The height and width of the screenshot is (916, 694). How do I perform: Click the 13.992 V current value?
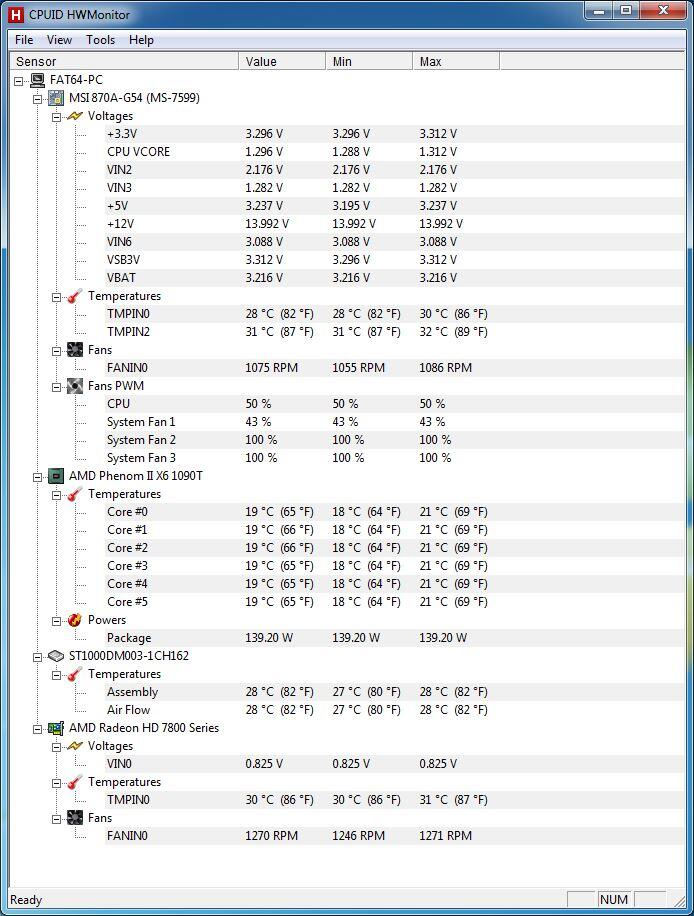pyautogui.click(x=267, y=224)
